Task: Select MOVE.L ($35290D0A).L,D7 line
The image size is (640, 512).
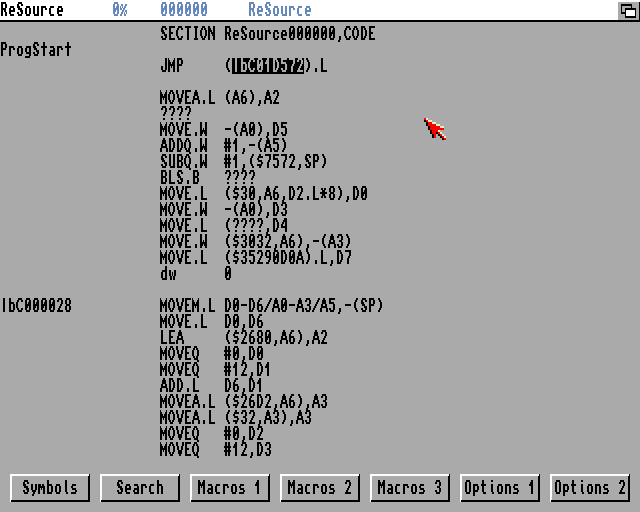Action: tap(256, 258)
